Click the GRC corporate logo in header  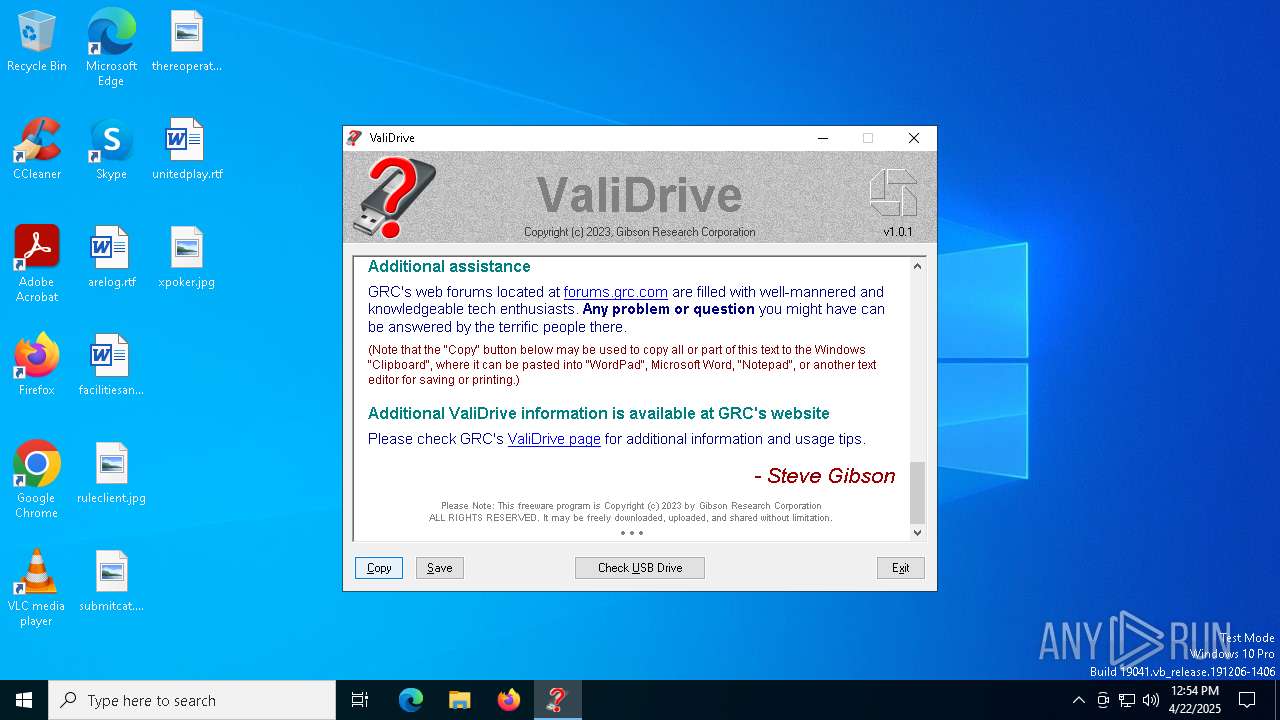(x=893, y=192)
